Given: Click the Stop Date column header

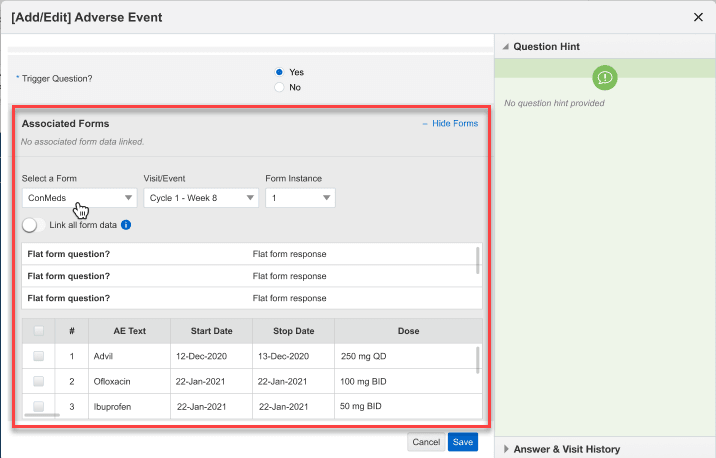Looking at the screenshot, I should pos(294,331).
